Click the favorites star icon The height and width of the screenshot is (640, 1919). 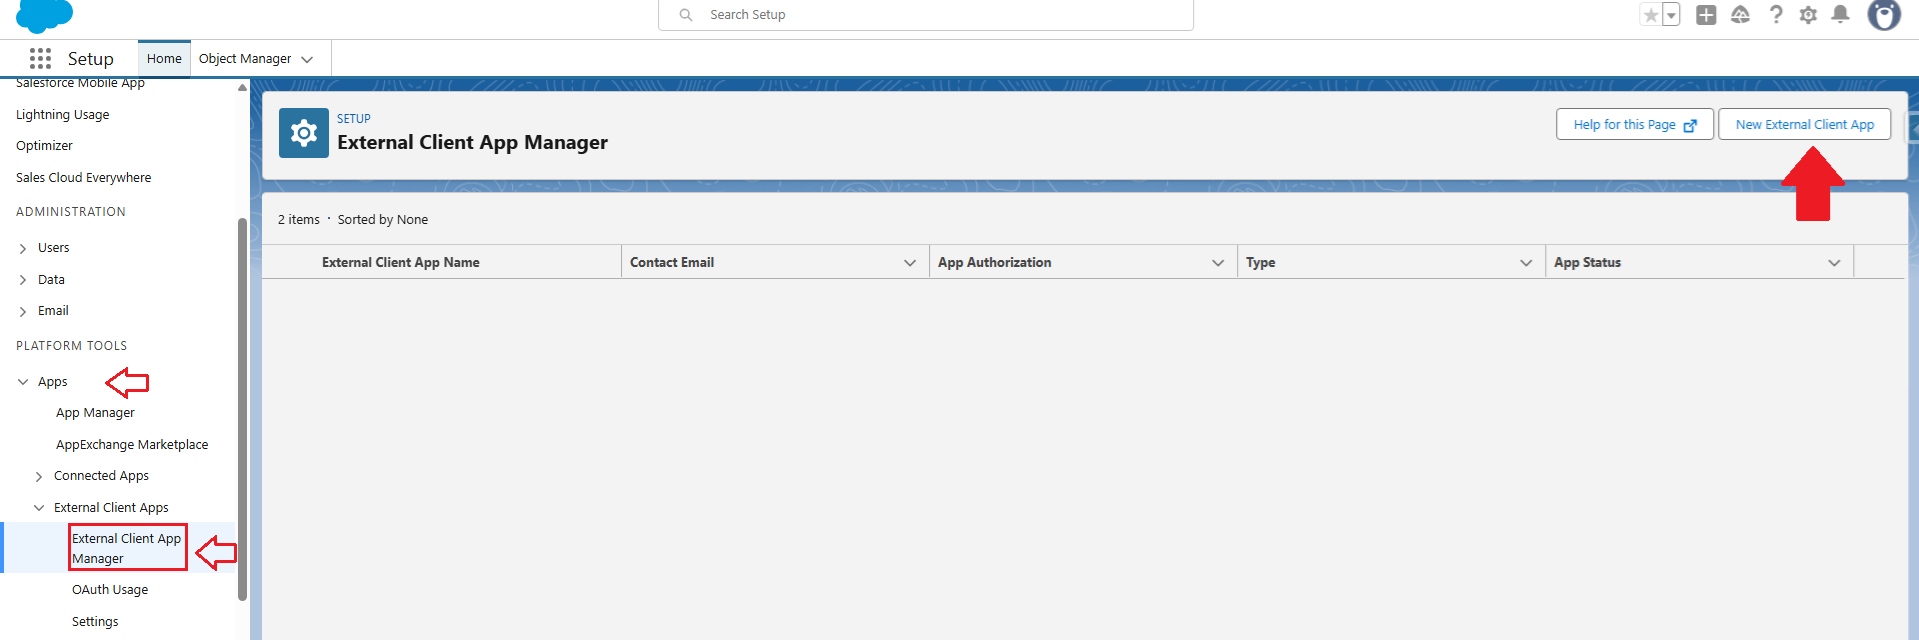click(x=1651, y=15)
